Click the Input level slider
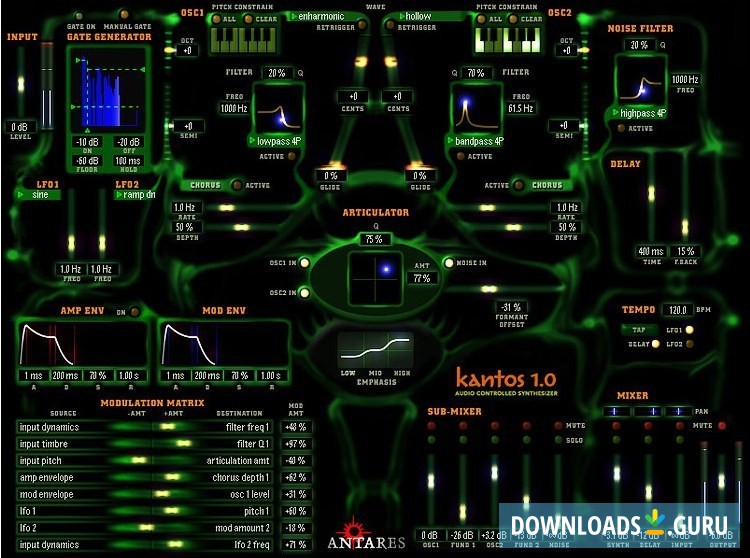 pos(21,82)
